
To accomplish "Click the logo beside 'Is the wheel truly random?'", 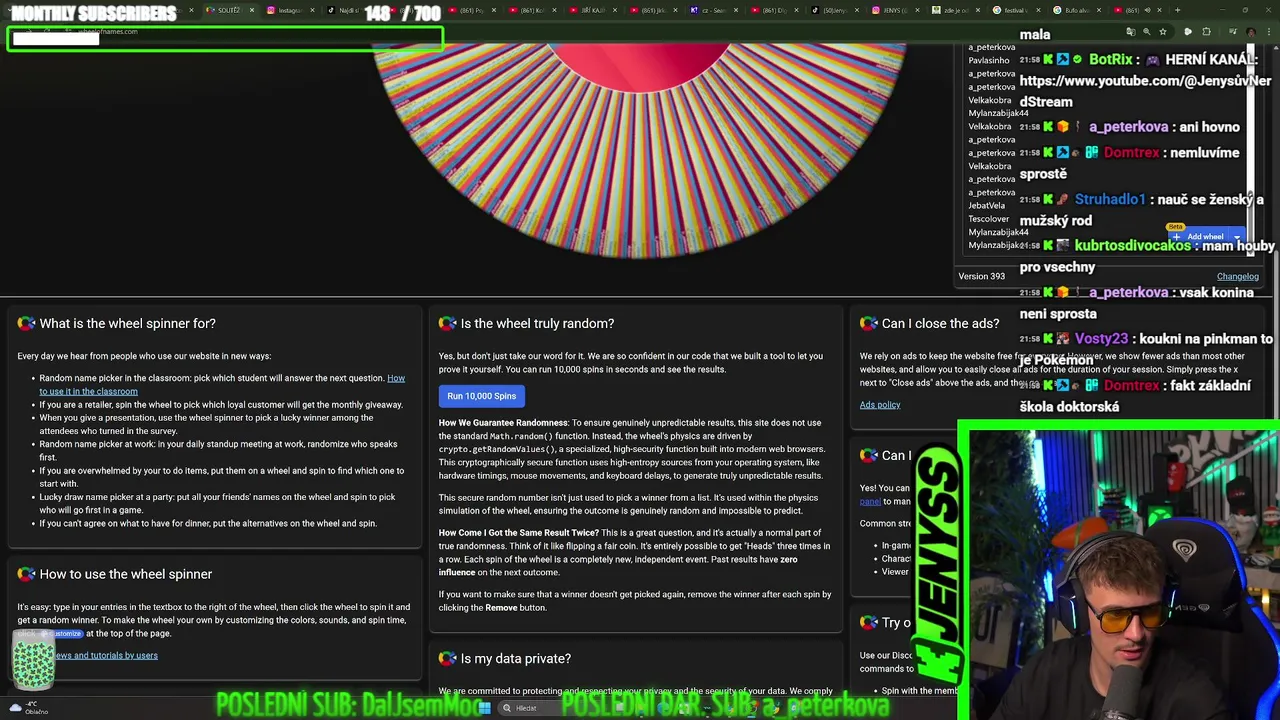I will 447,324.
